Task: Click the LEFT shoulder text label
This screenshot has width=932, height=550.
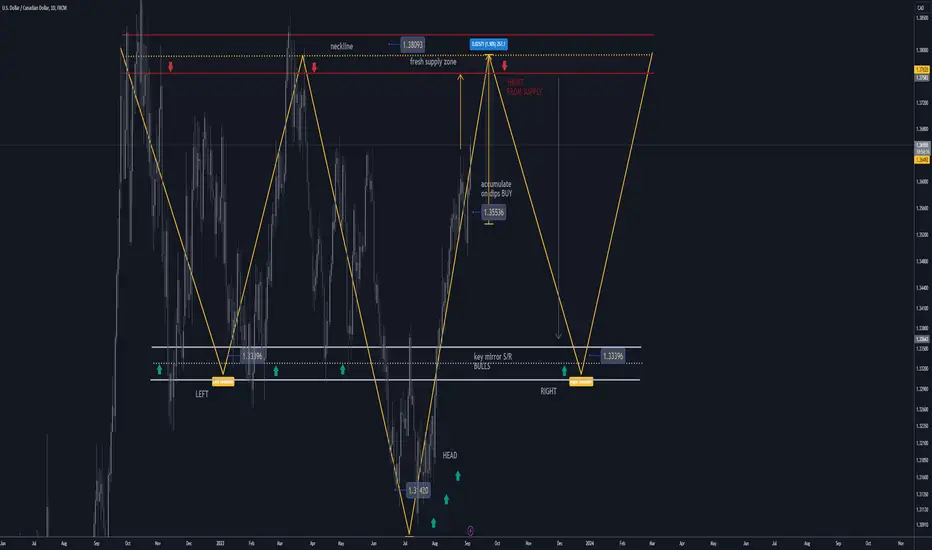Action: [202, 394]
